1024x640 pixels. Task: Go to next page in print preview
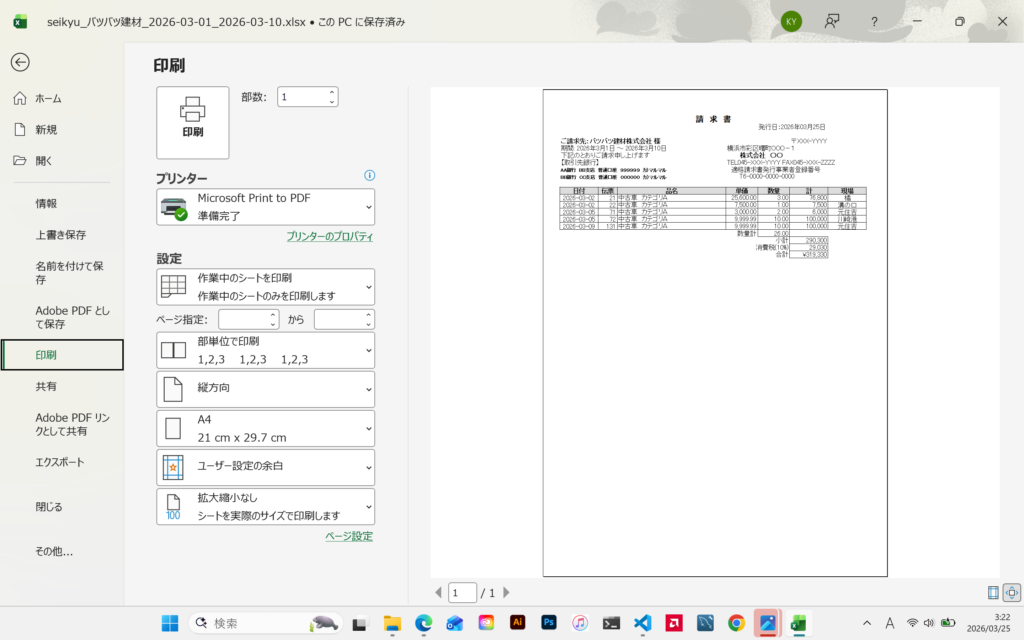505,593
